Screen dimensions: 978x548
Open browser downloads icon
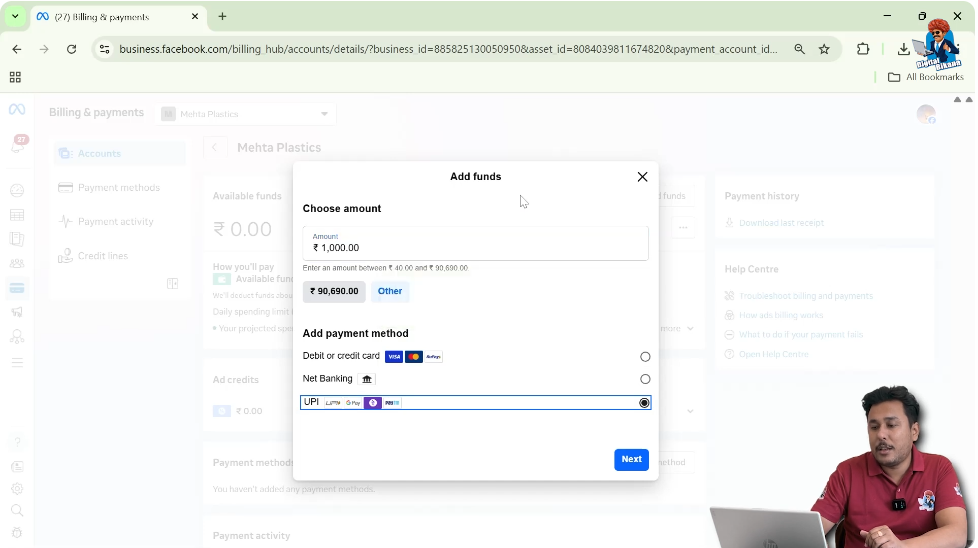coord(903,49)
